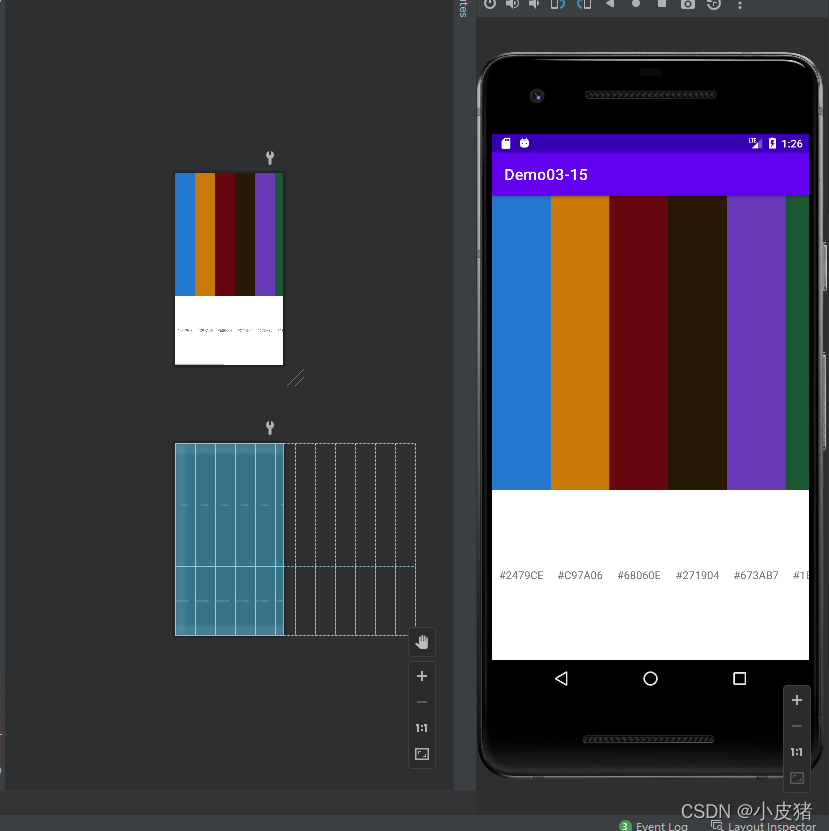Open the Layout Inspector tool window
The height and width of the screenshot is (831, 829).
click(770, 826)
